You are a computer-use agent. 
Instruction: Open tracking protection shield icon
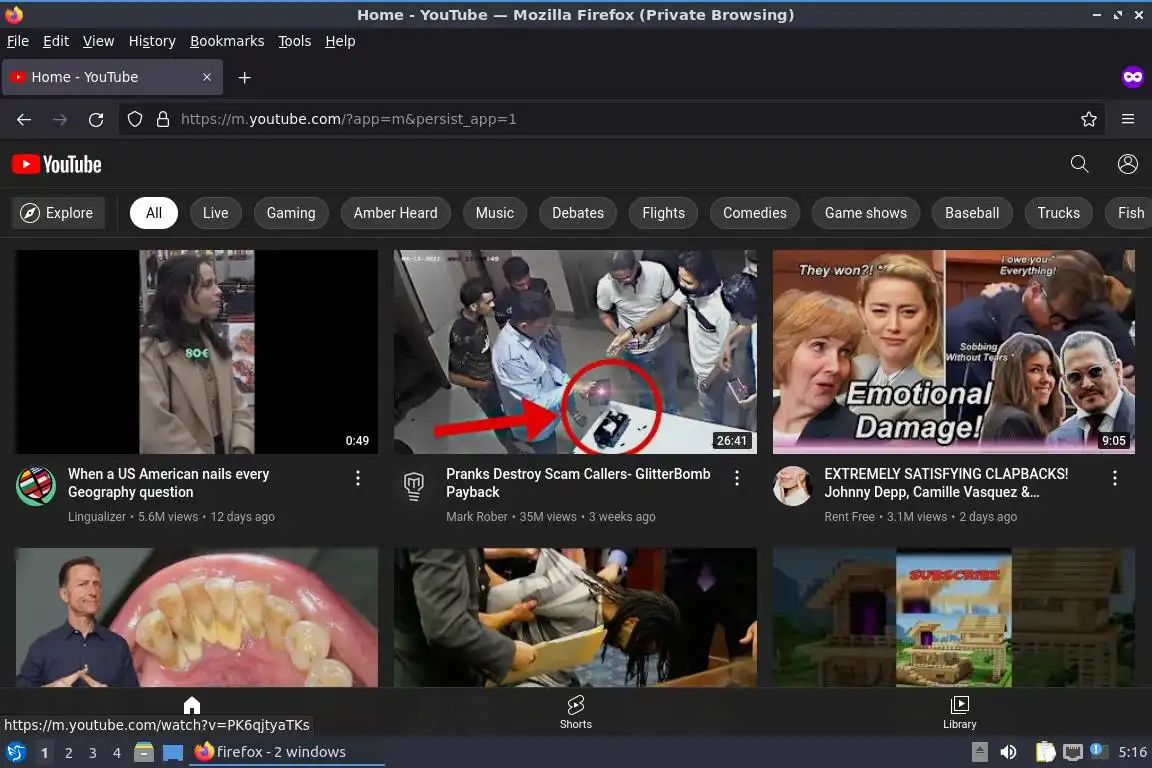tap(134, 119)
